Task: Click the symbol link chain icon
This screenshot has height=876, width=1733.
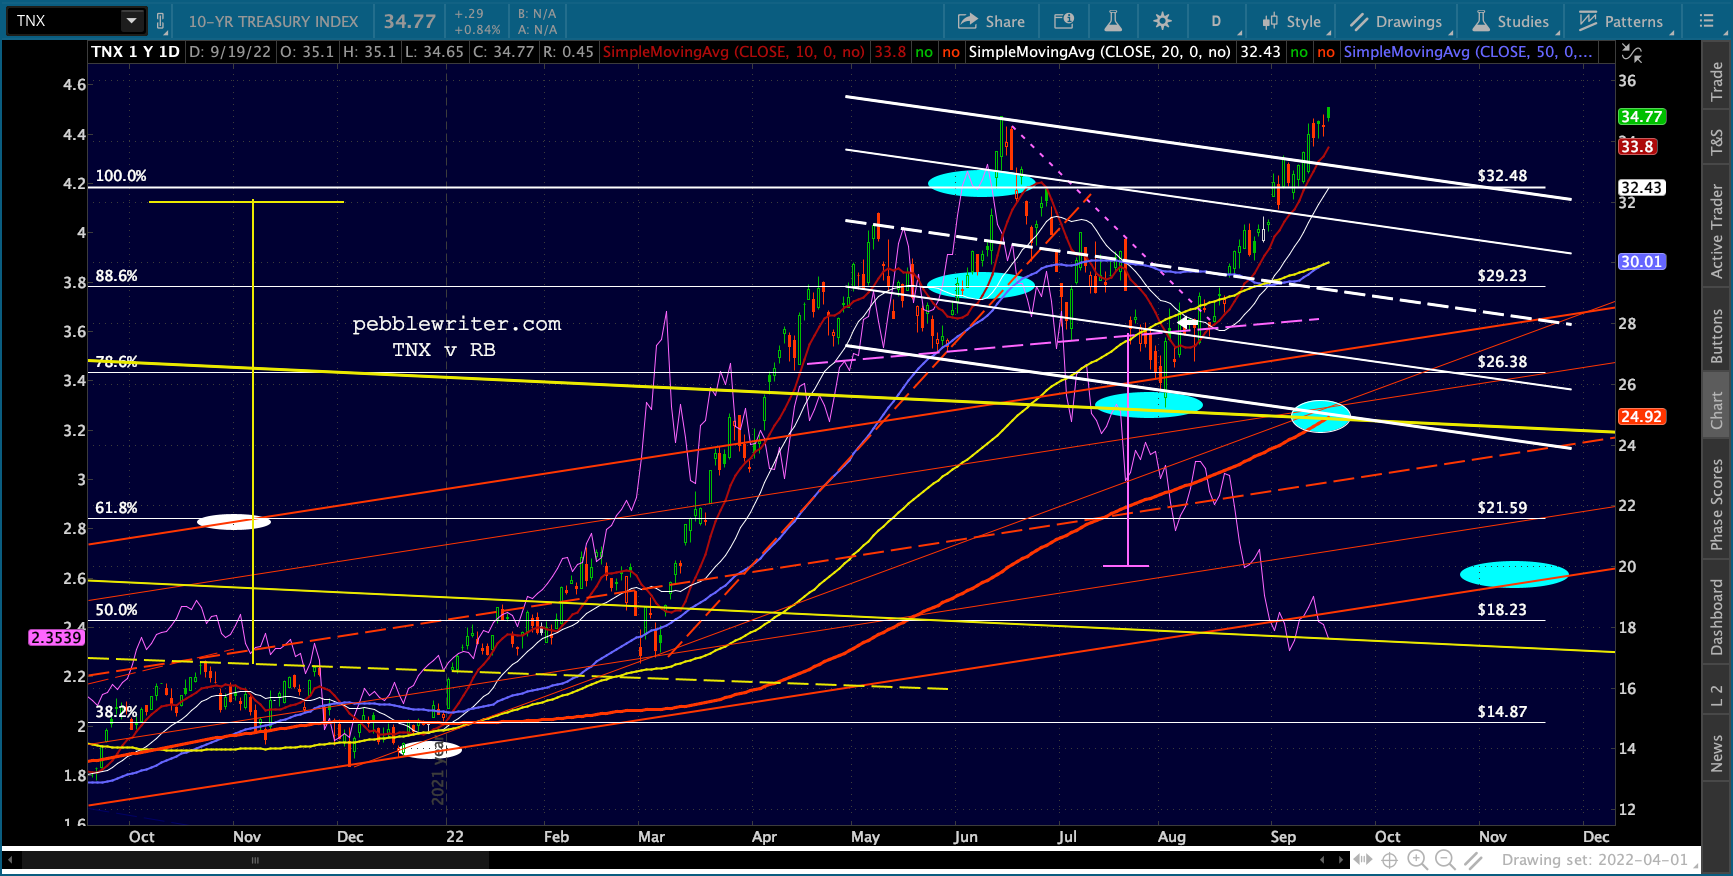Action: 160,21
